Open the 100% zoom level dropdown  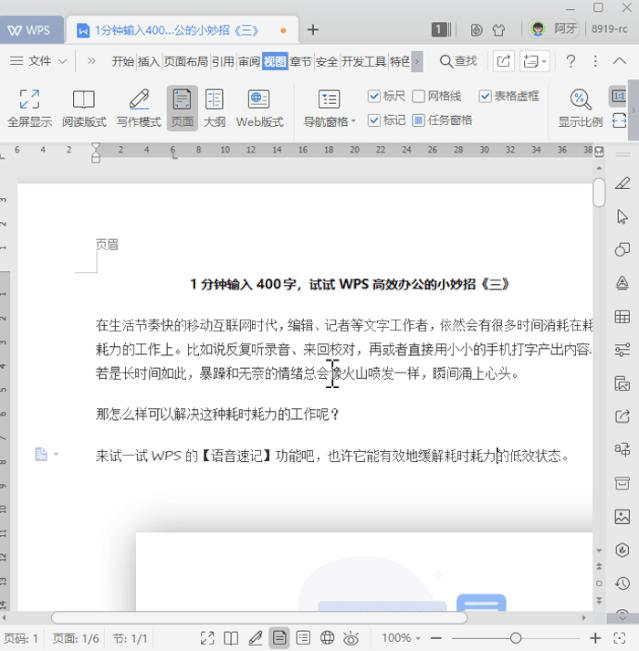coord(401,638)
